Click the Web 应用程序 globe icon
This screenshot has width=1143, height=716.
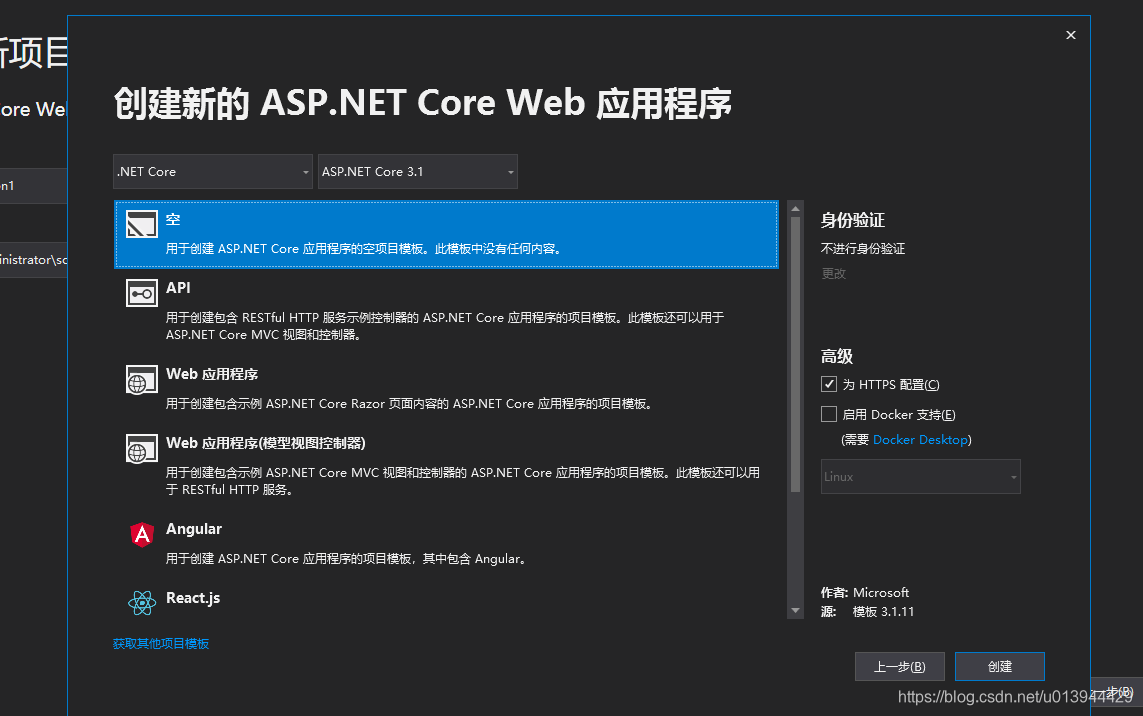[141, 379]
